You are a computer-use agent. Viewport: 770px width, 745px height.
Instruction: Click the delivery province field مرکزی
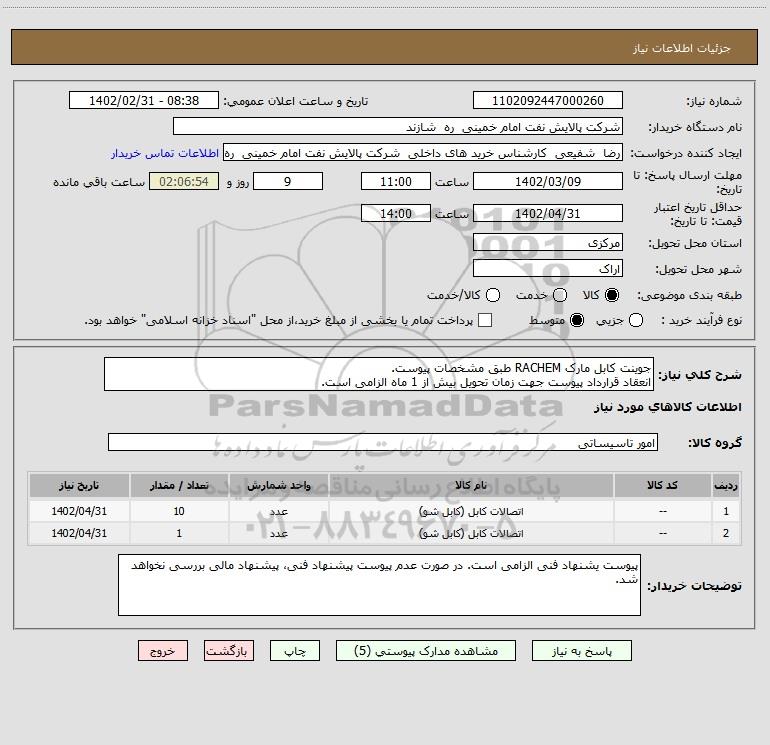(548, 243)
